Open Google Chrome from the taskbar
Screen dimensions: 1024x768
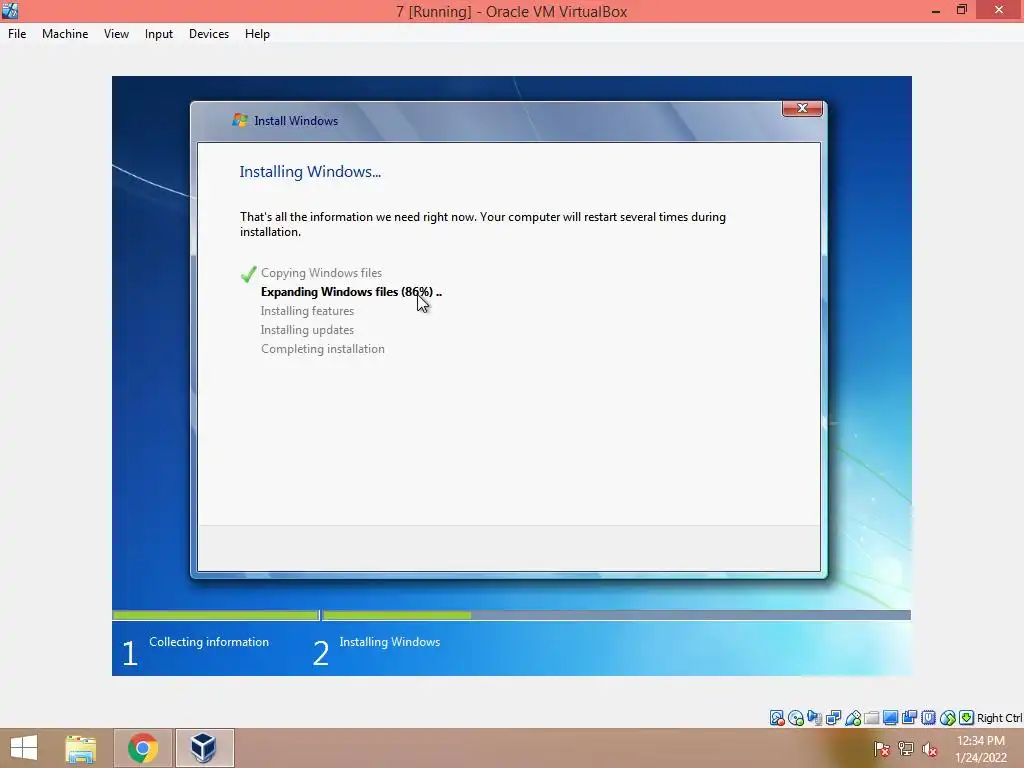(x=143, y=748)
